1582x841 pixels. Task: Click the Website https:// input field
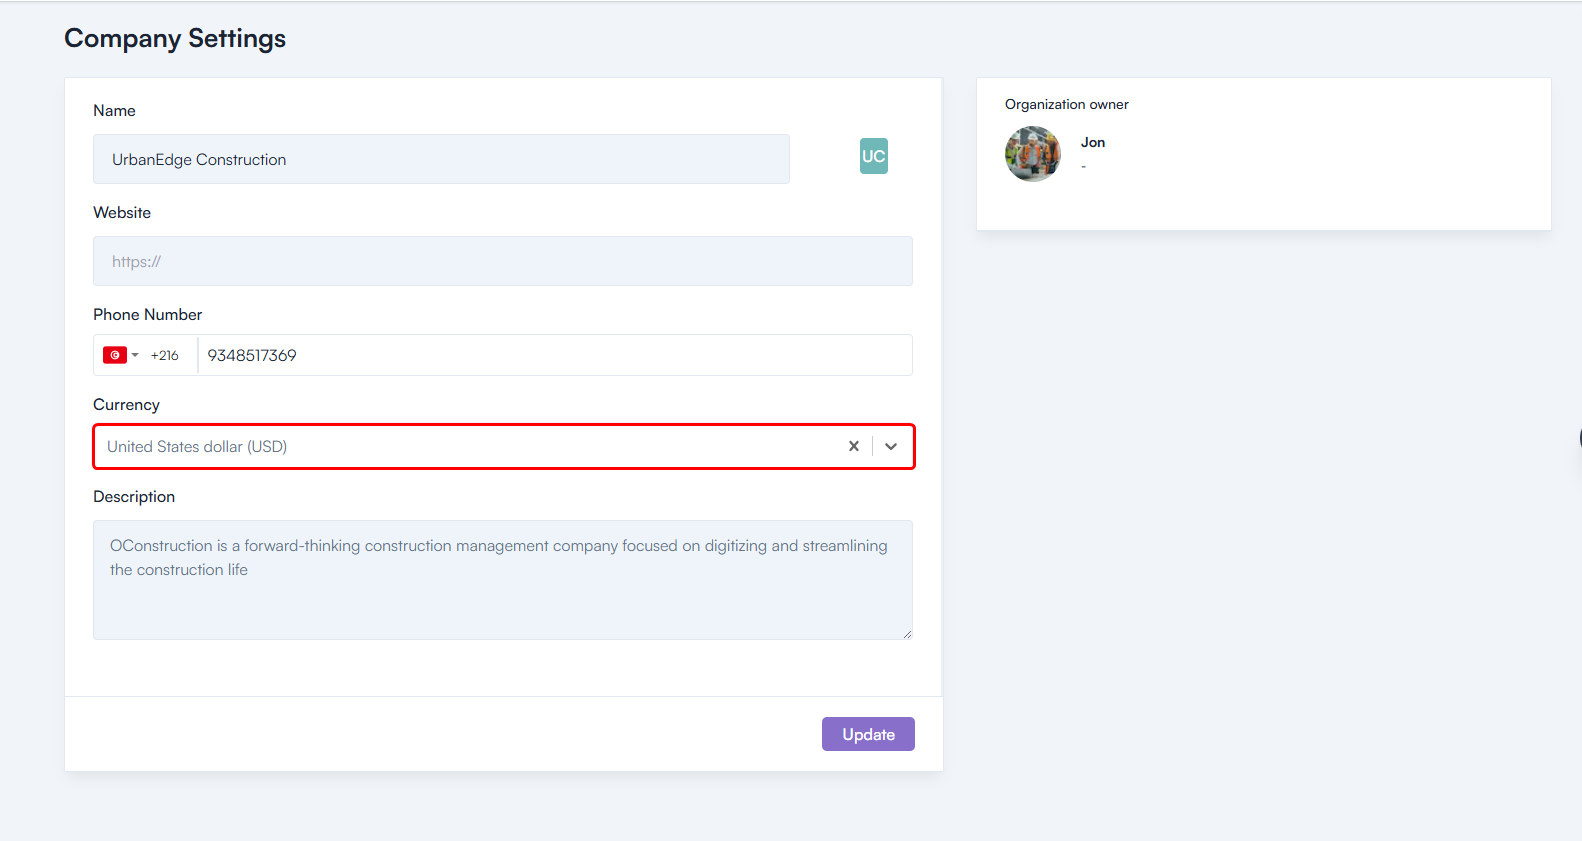click(x=502, y=261)
